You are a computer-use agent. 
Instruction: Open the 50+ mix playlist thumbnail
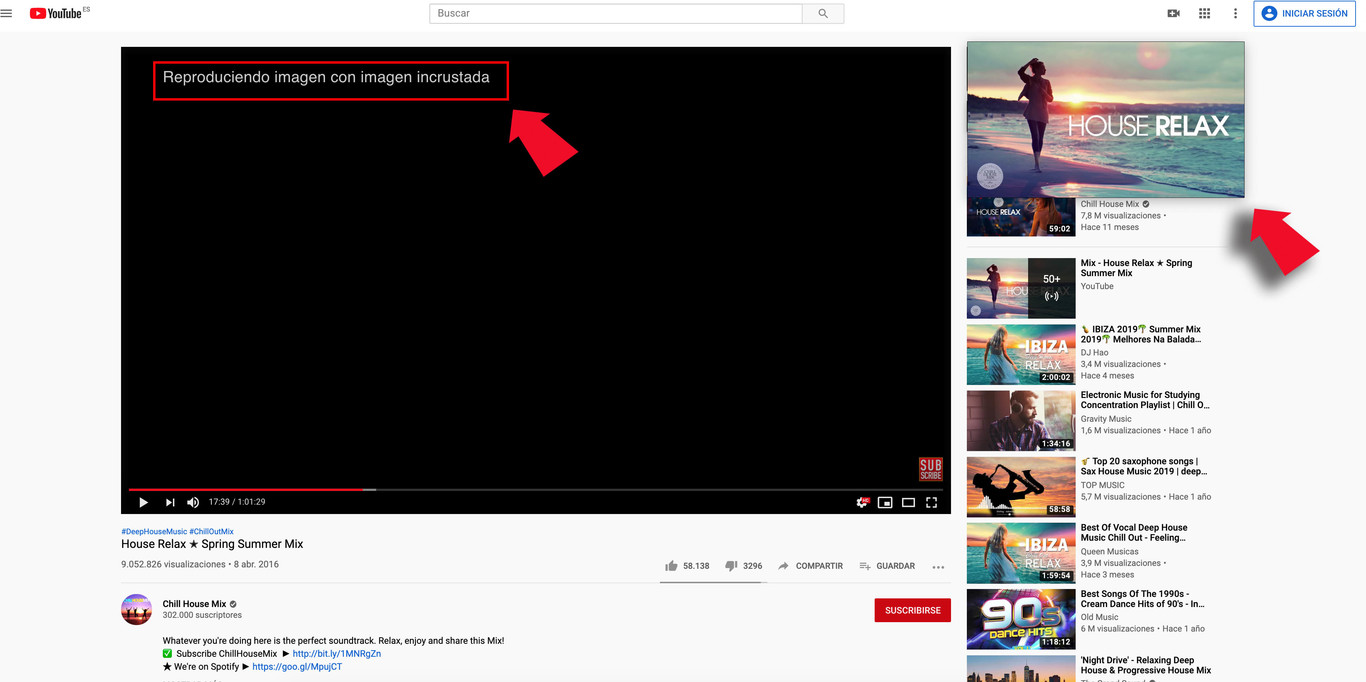pos(1021,288)
